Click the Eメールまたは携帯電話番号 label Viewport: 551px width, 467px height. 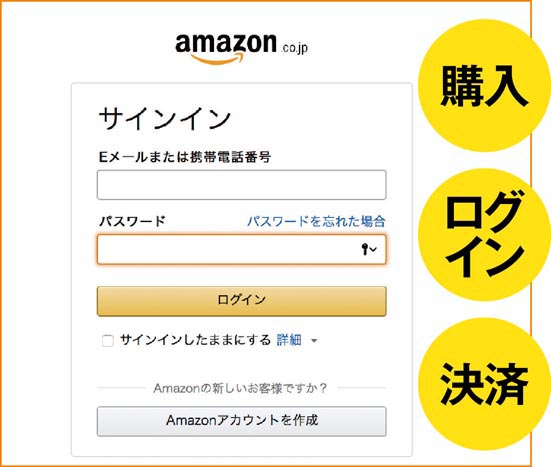pyautogui.click(x=185, y=157)
